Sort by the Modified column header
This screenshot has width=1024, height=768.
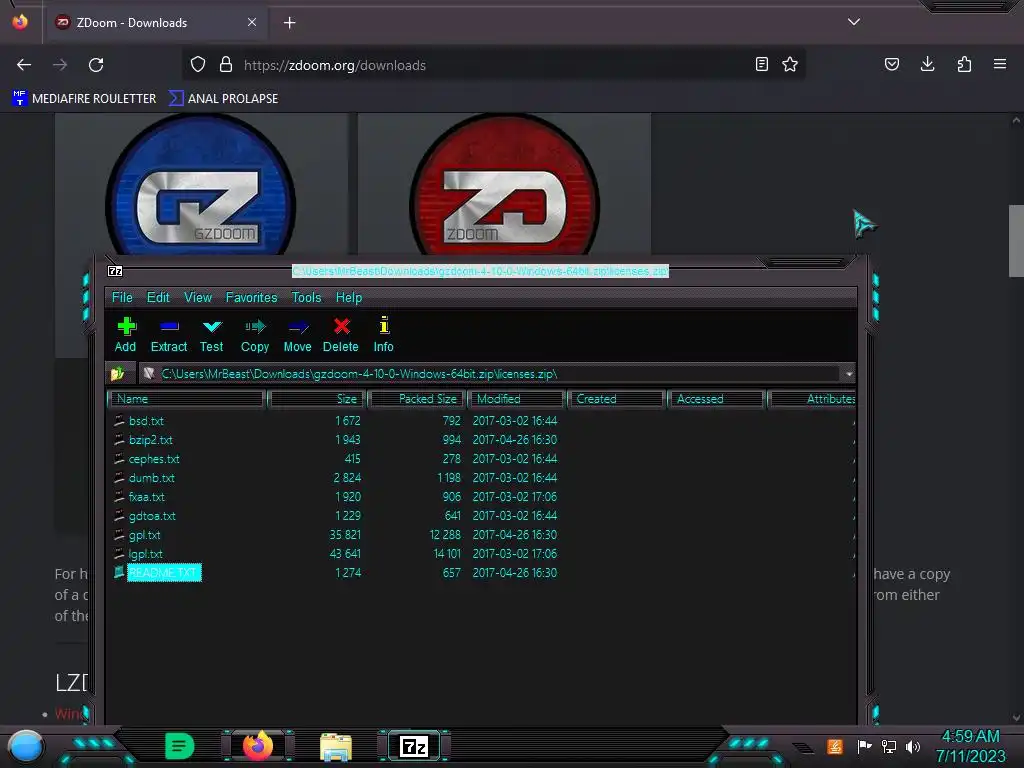[517, 399]
